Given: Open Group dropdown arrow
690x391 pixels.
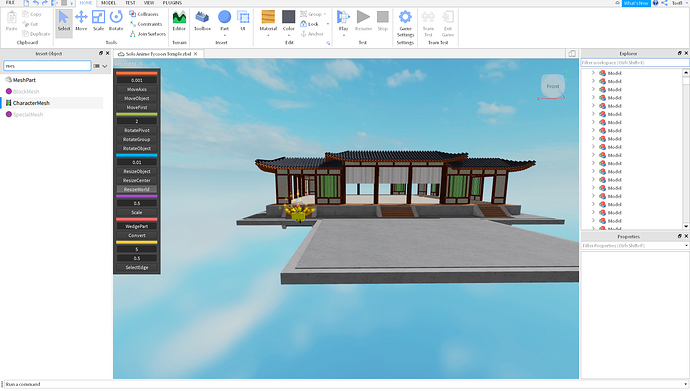Looking at the screenshot, I should point(325,14).
